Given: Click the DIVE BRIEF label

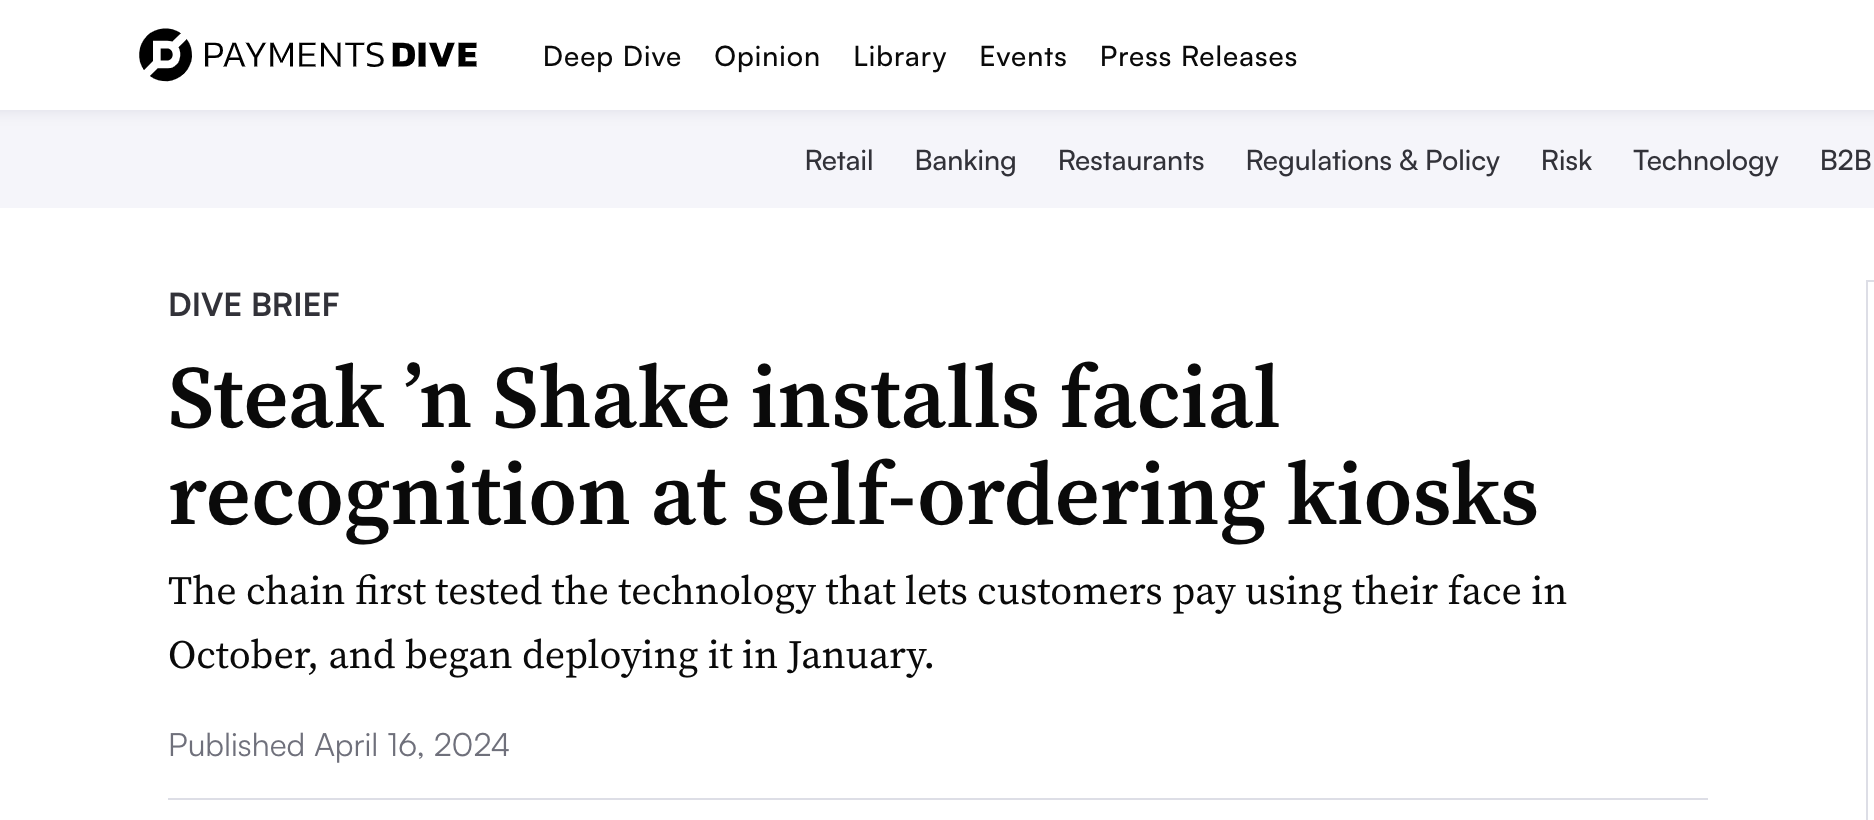Looking at the screenshot, I should click(254, 305).
